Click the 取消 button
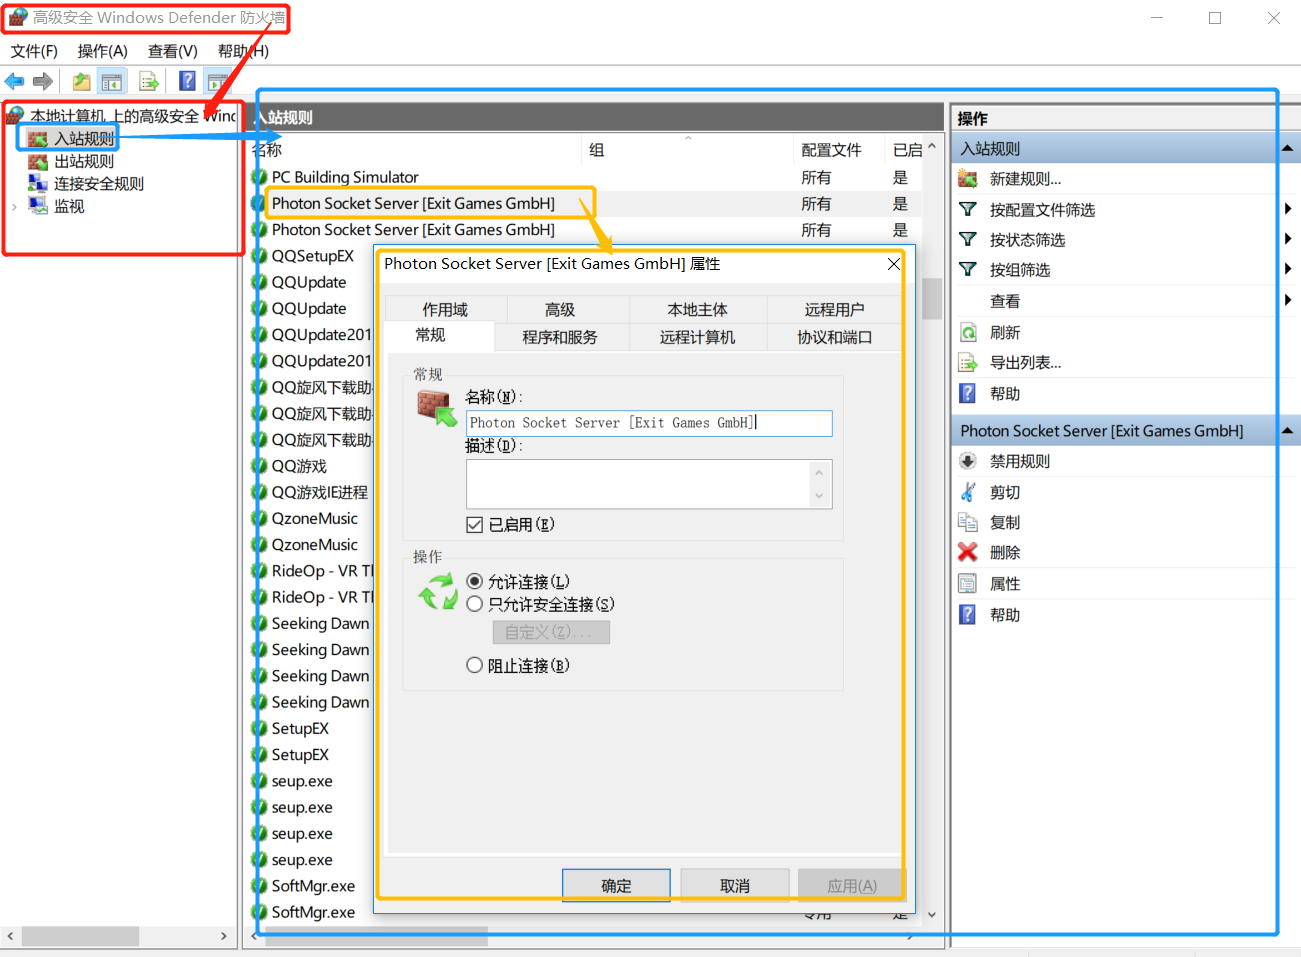Screen dimensions: 1301x957 click(x=735, y=886)
